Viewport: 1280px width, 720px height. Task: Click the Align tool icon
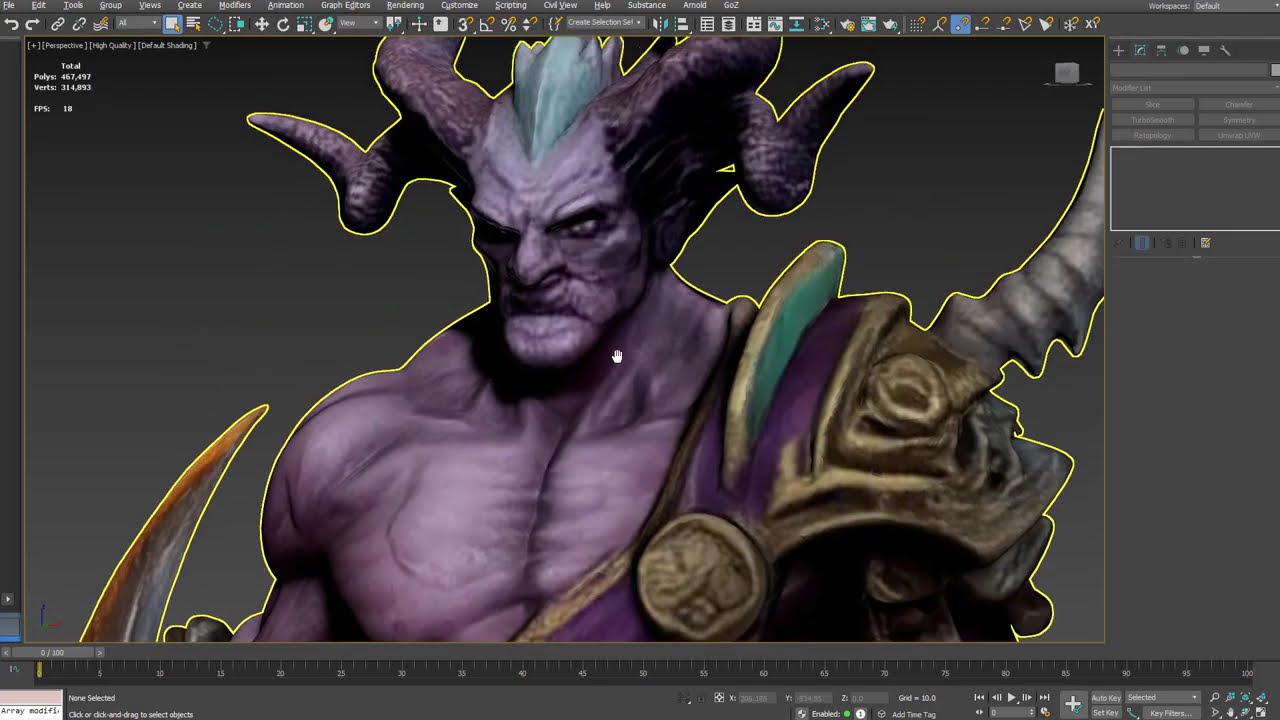point(683,24)
